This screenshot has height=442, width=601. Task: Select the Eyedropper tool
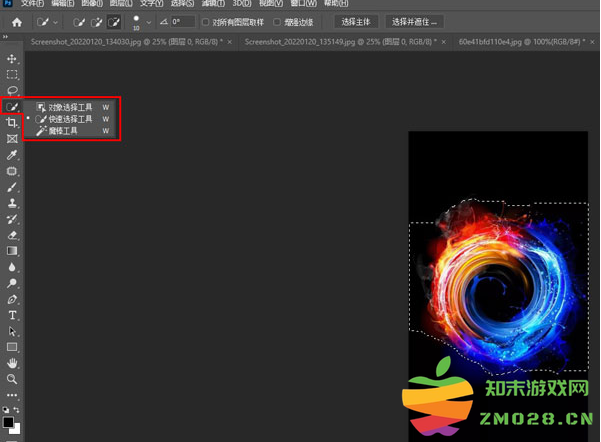pos(12,155)
